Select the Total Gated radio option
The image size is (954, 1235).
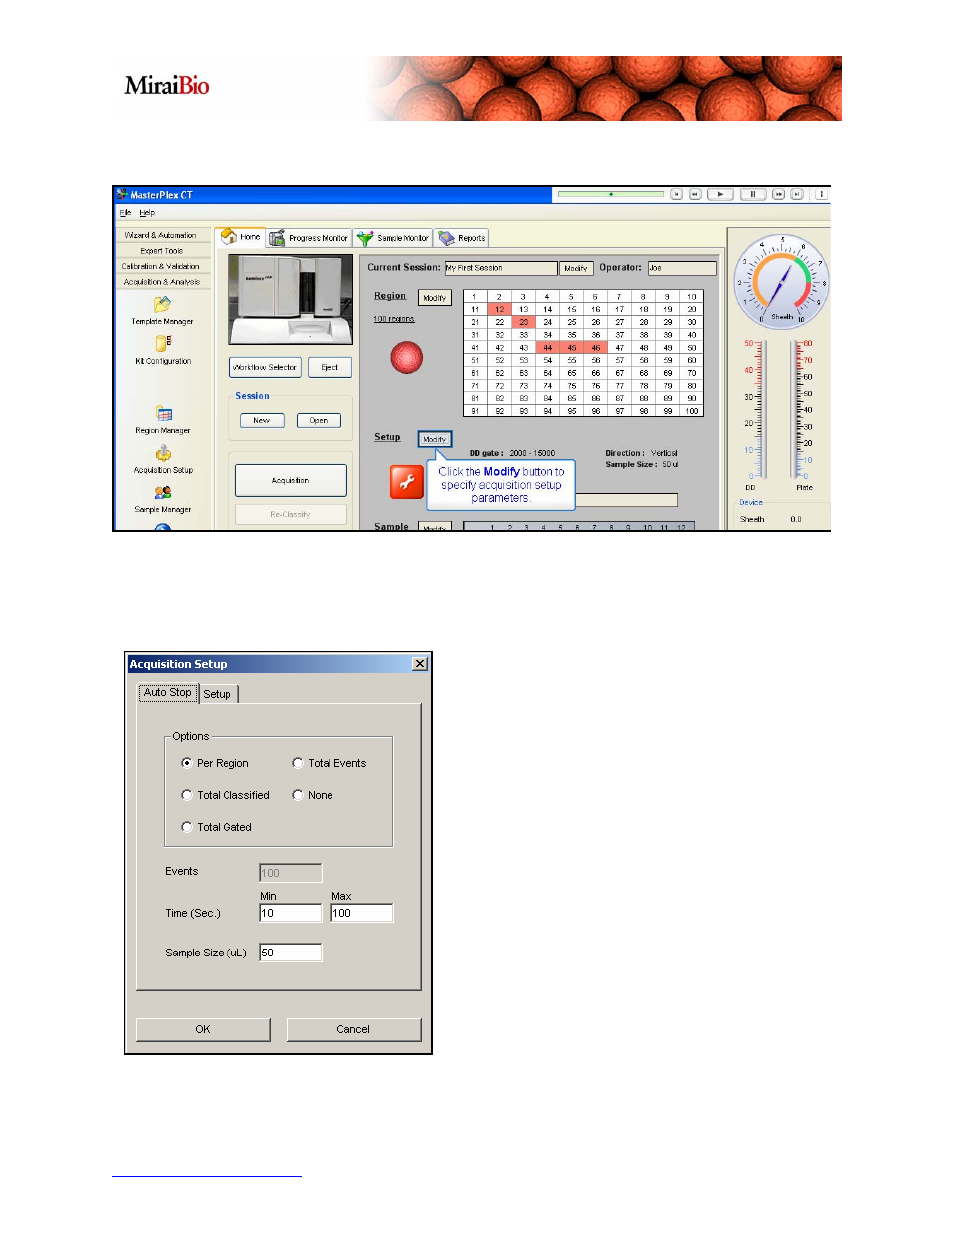point(187,827)
